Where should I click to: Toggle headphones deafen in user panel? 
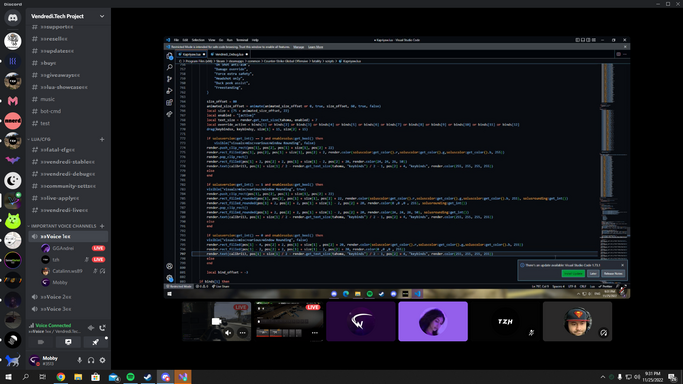click(91, 360)
